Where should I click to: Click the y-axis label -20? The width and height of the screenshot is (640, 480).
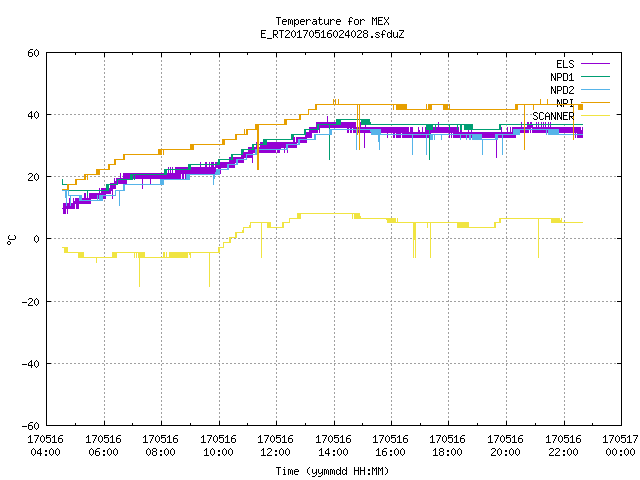[x=31, y=302]
